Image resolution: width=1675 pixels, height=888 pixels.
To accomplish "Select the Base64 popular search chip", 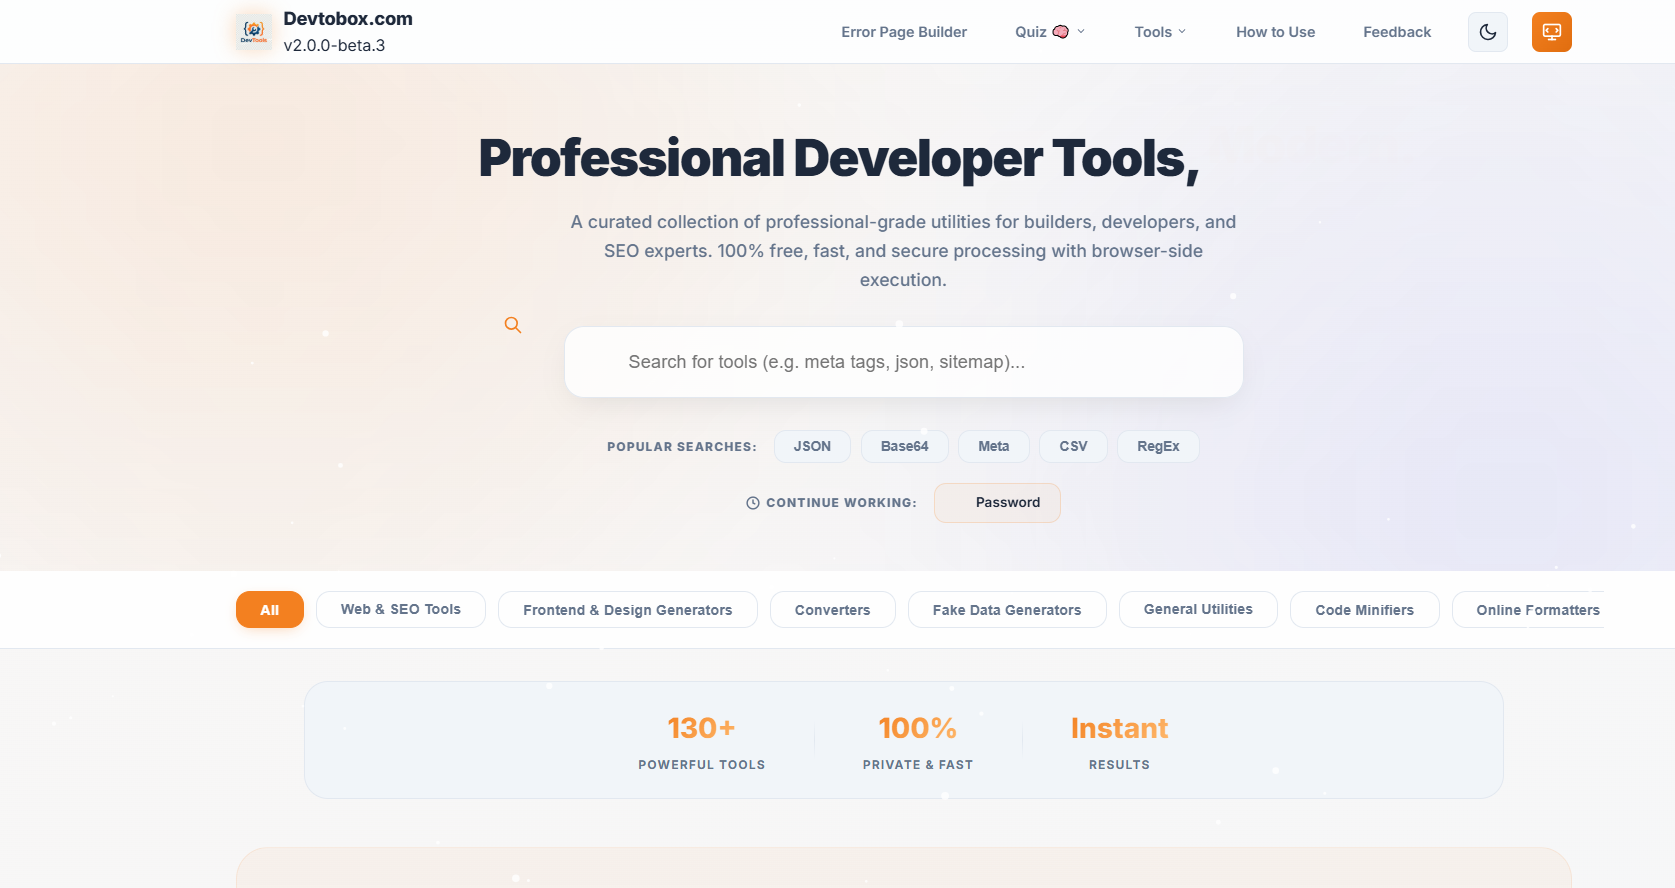I will 905,446.
